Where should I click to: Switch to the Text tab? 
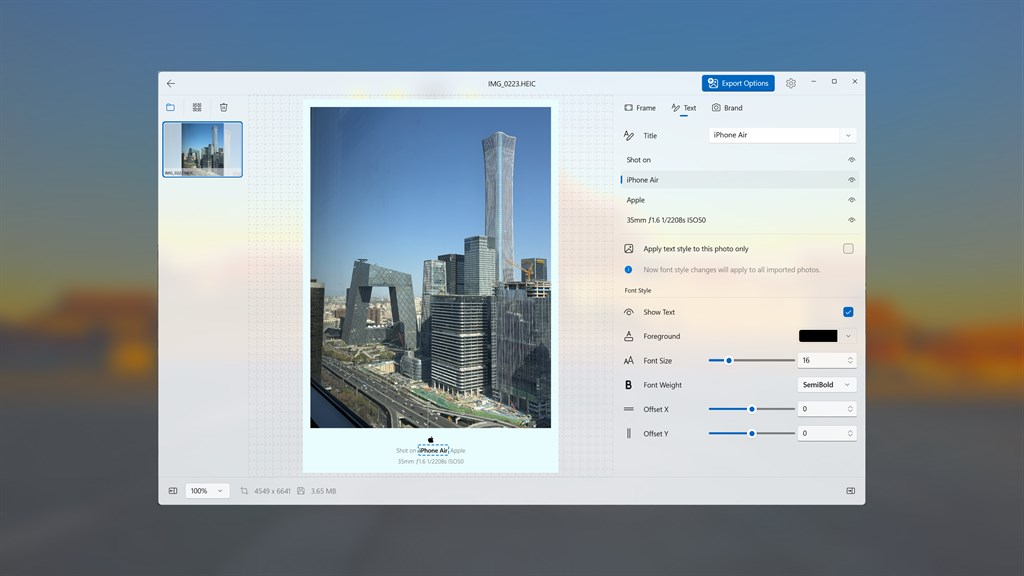pyautogui.click(x=684, y=108)
